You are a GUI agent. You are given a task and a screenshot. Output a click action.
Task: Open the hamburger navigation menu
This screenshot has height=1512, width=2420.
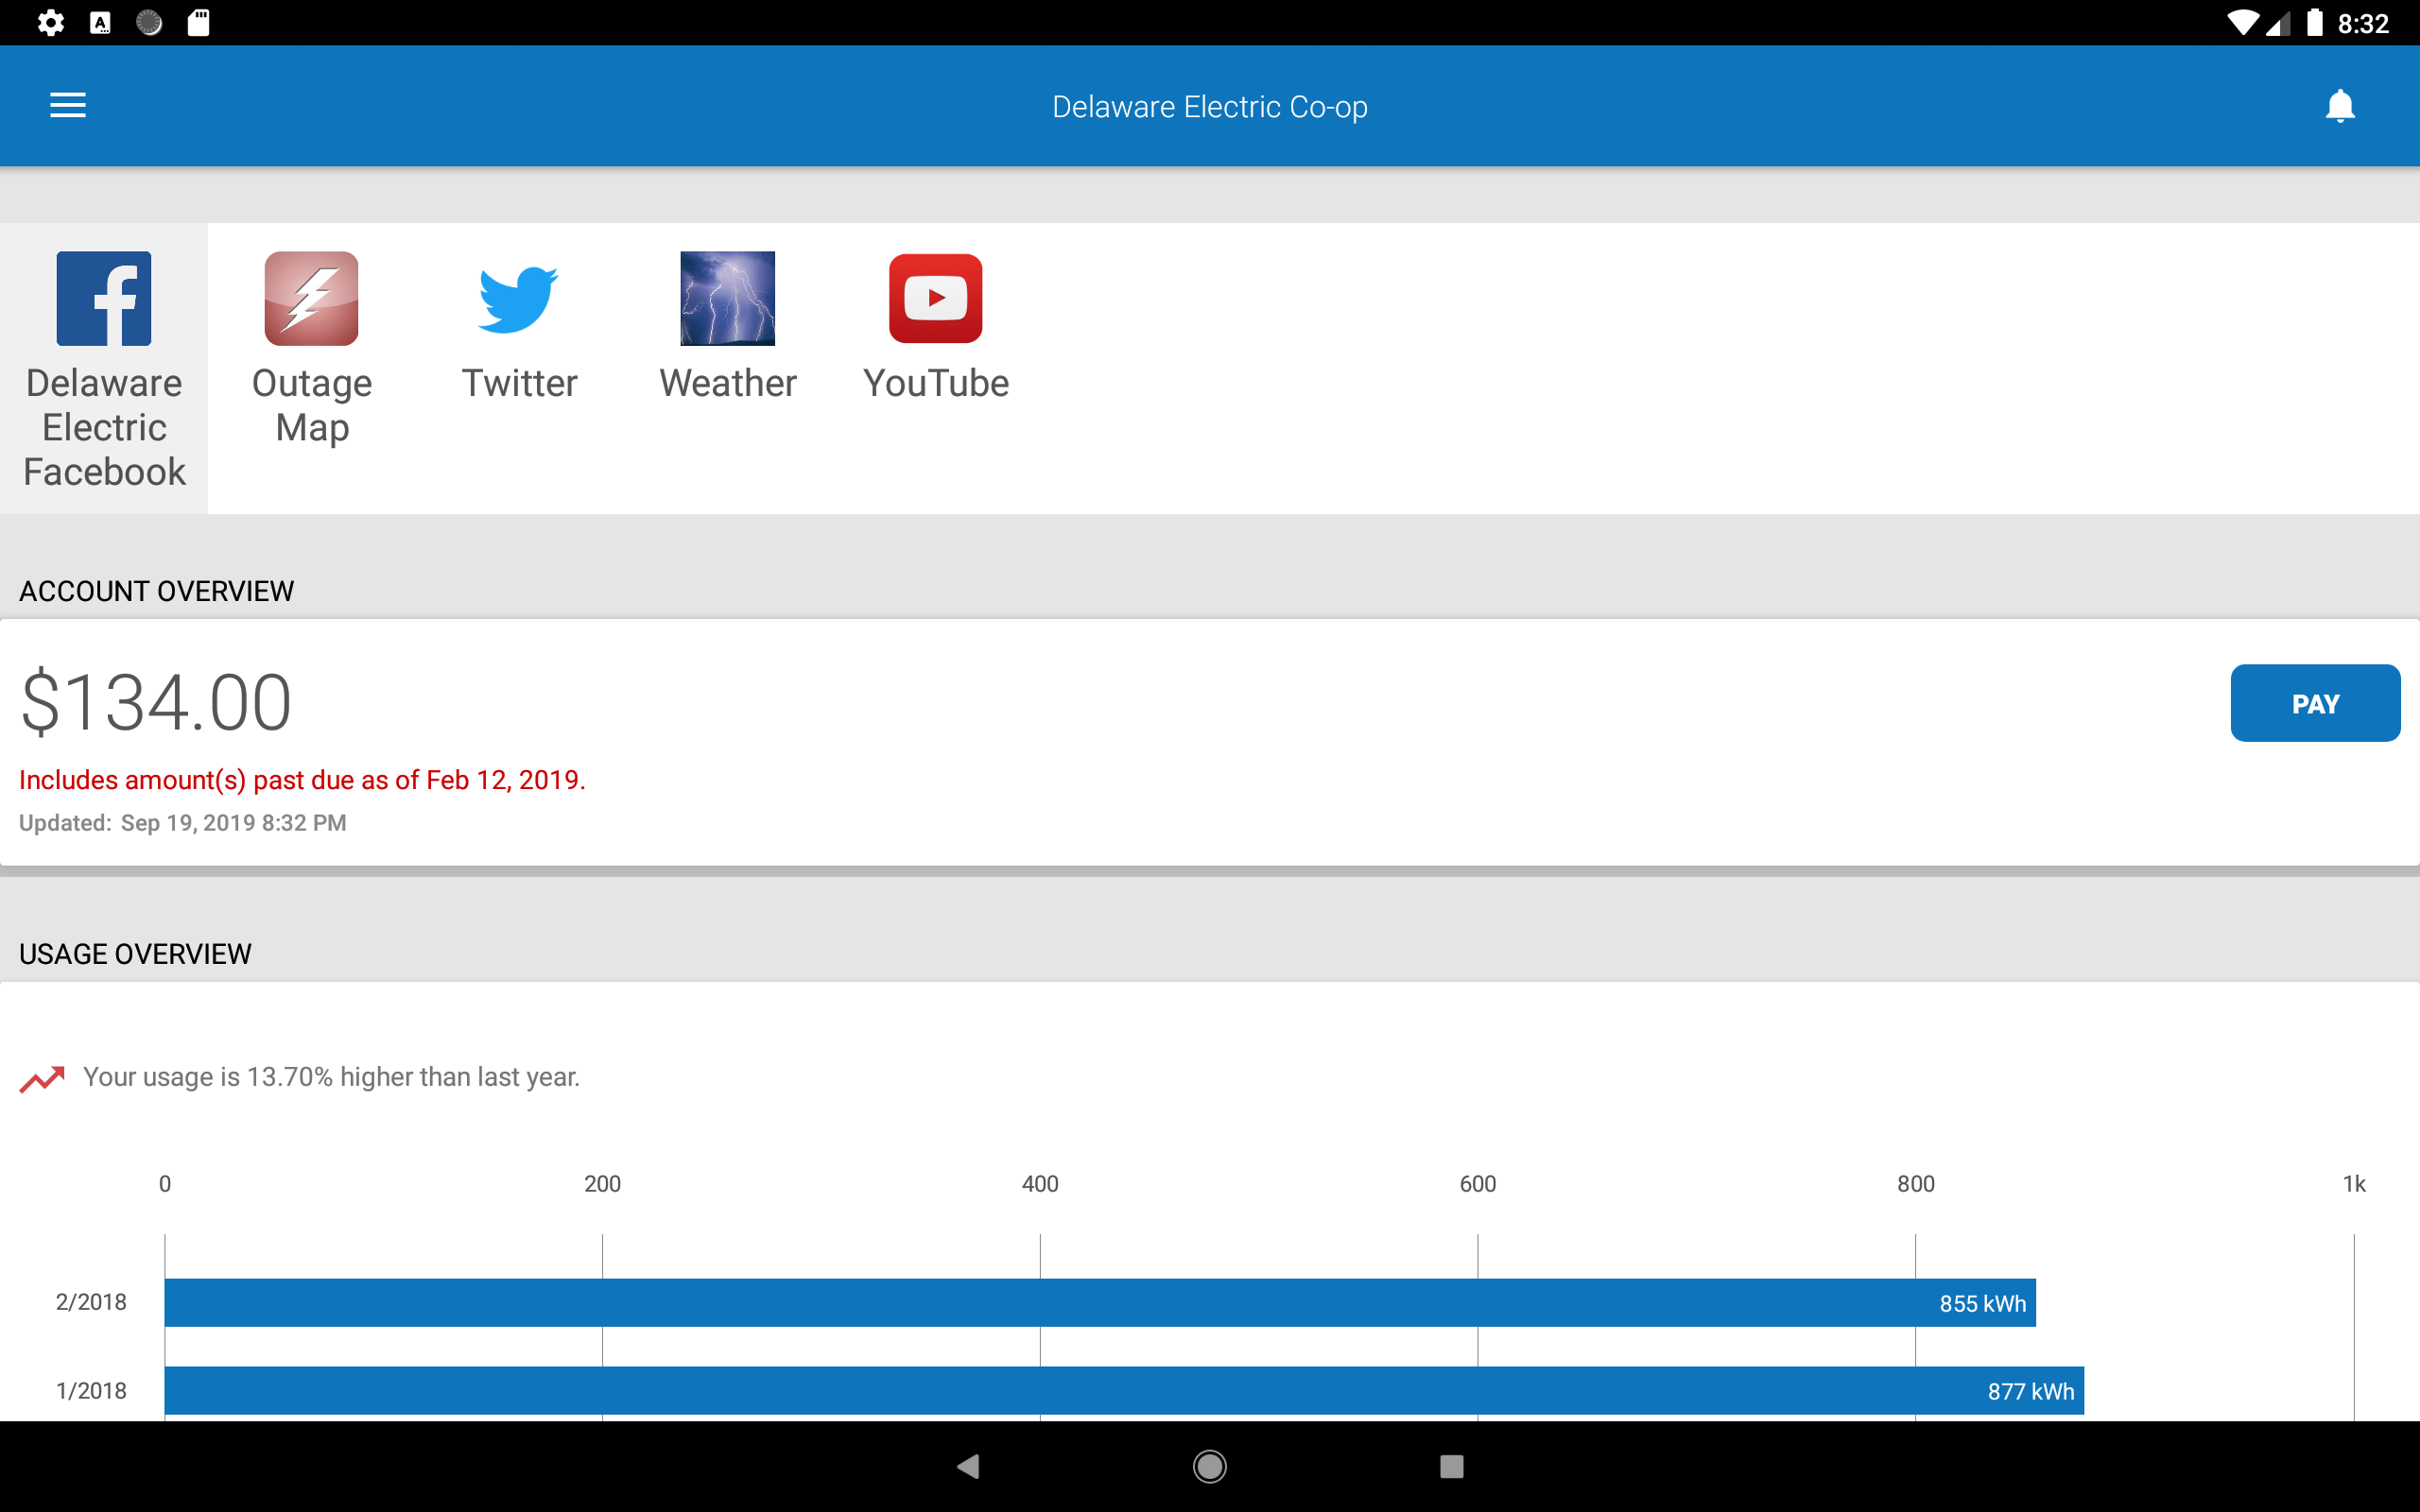(x=68, y=105)
